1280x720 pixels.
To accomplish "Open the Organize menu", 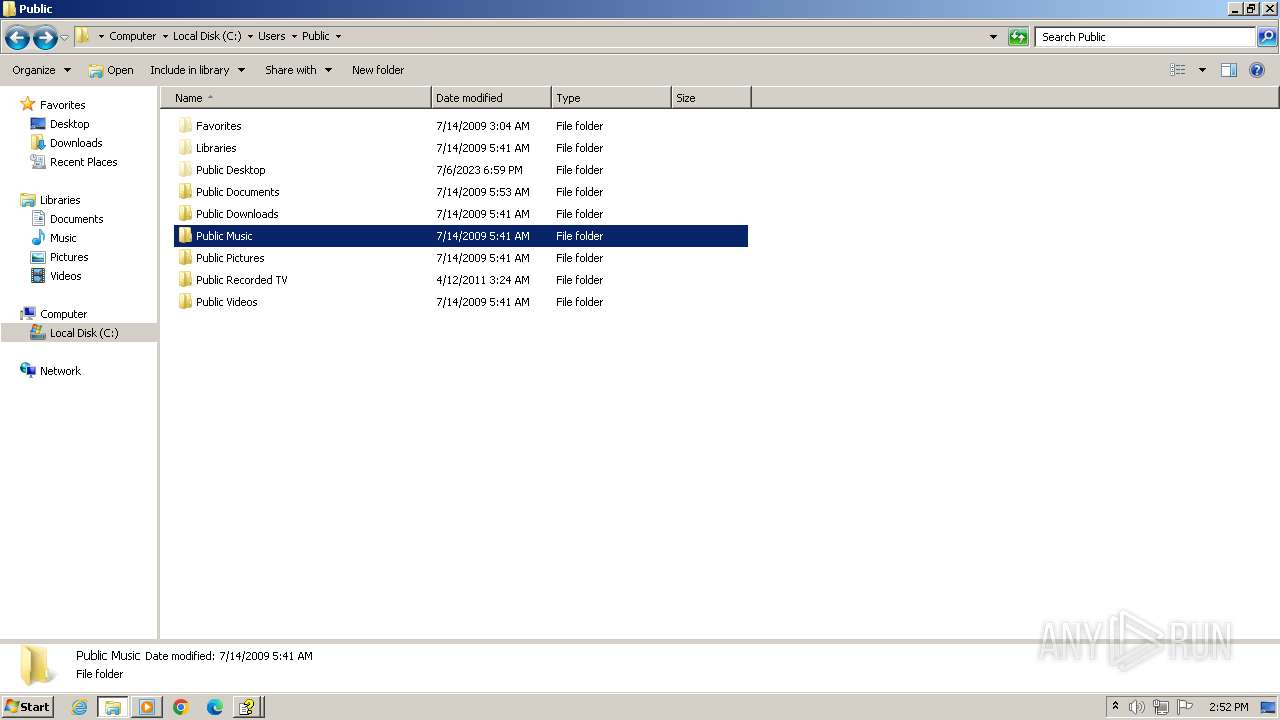I will (x=41, y=70).
